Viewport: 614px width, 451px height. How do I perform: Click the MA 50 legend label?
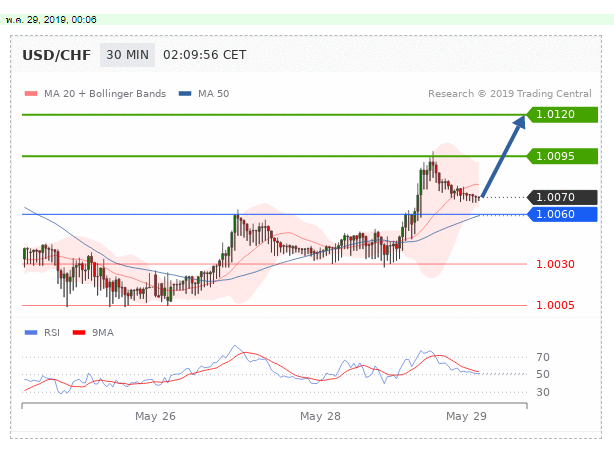[x=213, y=94]
